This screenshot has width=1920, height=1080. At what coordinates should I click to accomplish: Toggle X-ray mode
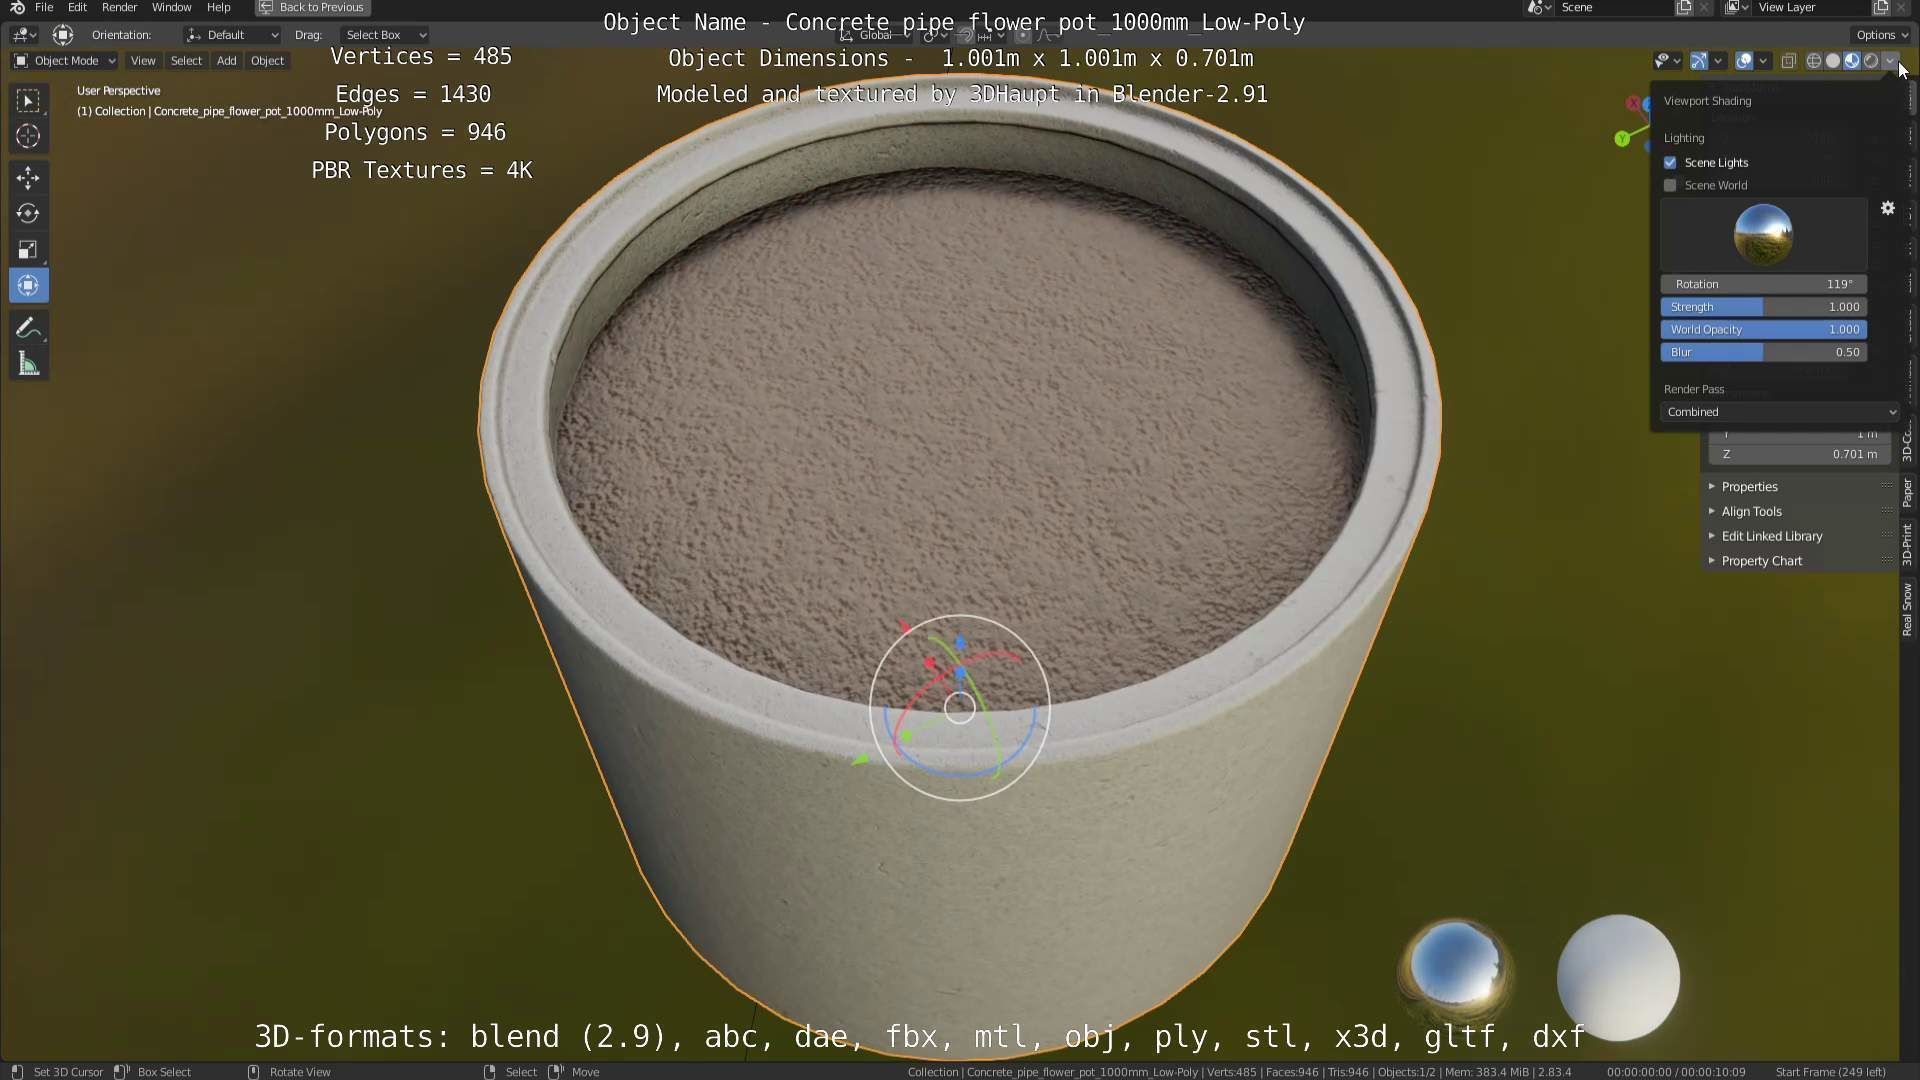pos(1789,61)
